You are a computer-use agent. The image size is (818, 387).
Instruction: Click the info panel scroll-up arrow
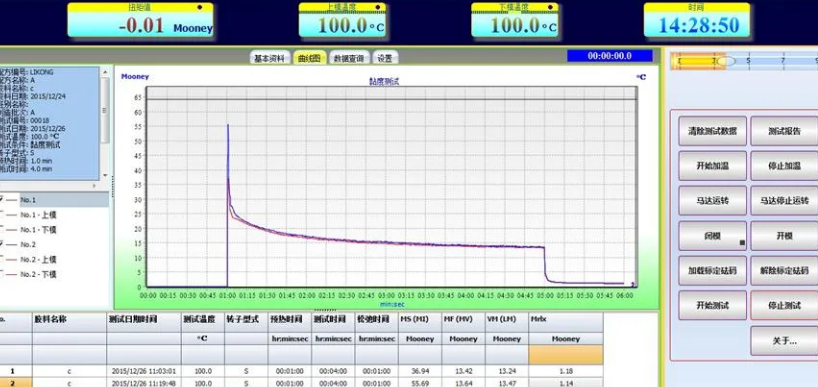(x=105, y=70)
